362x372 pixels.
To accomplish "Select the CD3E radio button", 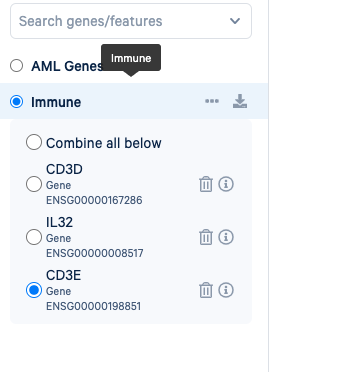I will (x=34, y=290).
